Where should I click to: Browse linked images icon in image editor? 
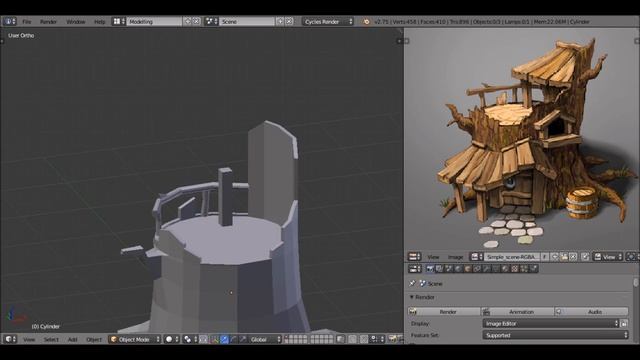476,257
